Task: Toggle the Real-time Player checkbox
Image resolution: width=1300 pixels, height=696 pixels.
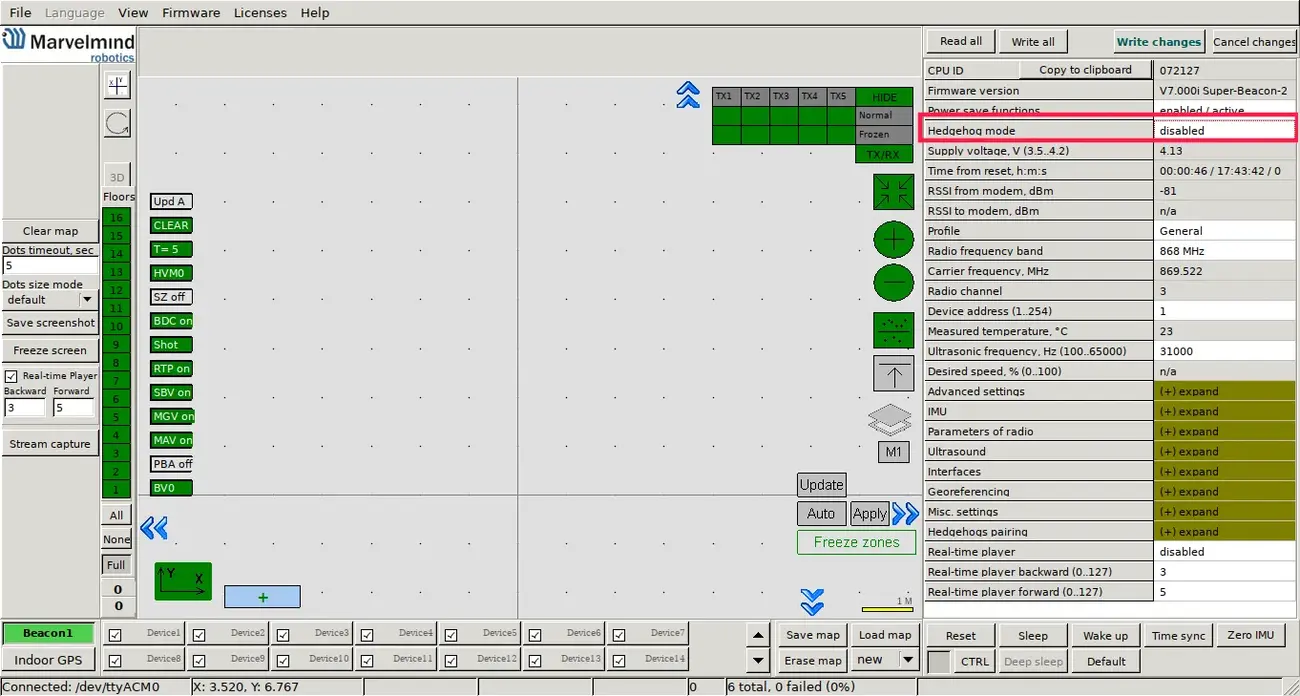Action: coord(12,376)
